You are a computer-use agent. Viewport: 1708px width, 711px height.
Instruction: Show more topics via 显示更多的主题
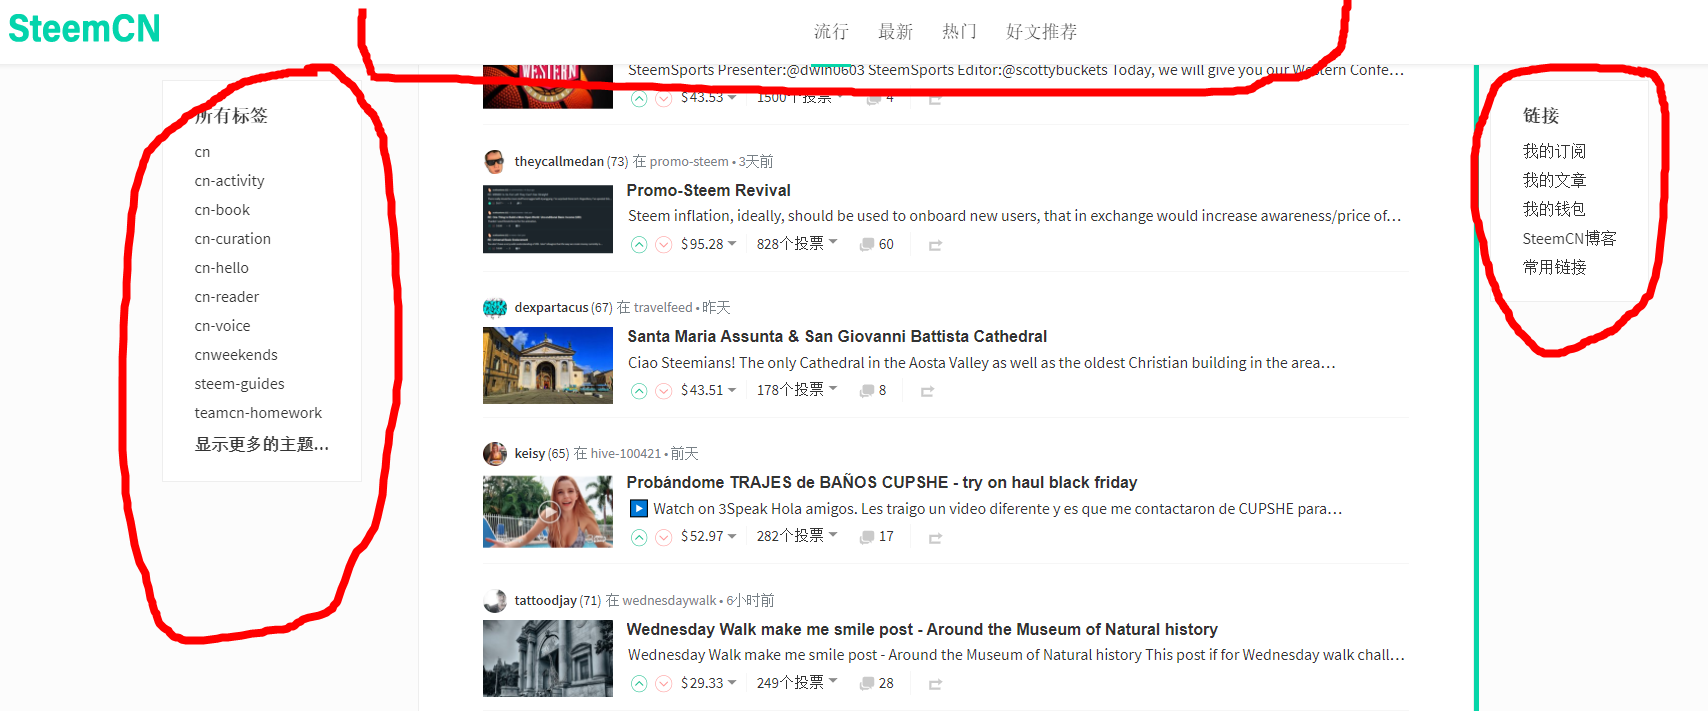(x=262, y=444)
